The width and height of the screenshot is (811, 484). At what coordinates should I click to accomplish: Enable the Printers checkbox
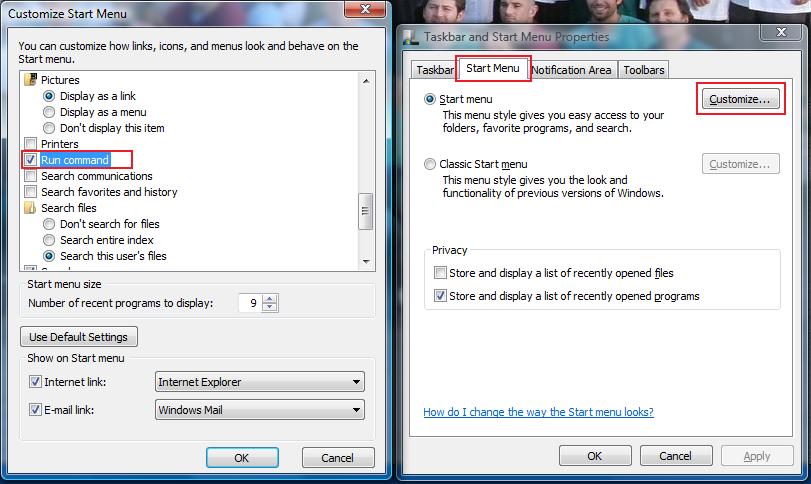pos(31,144)
